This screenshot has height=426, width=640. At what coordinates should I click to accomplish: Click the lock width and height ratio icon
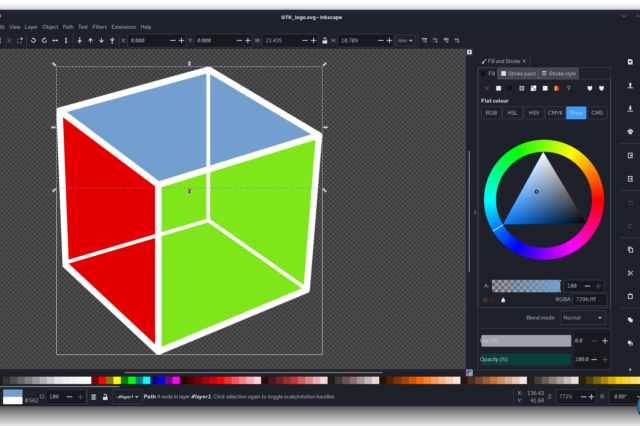pos(322,40)
